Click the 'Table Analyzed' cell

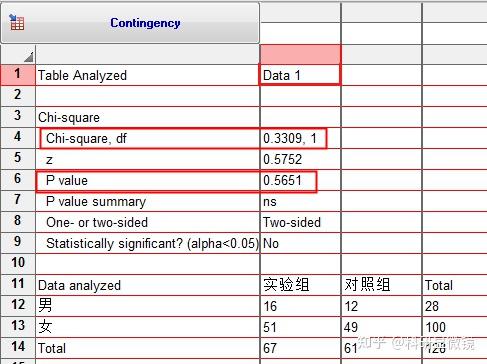pyautogui.click(x=147, y=75)
